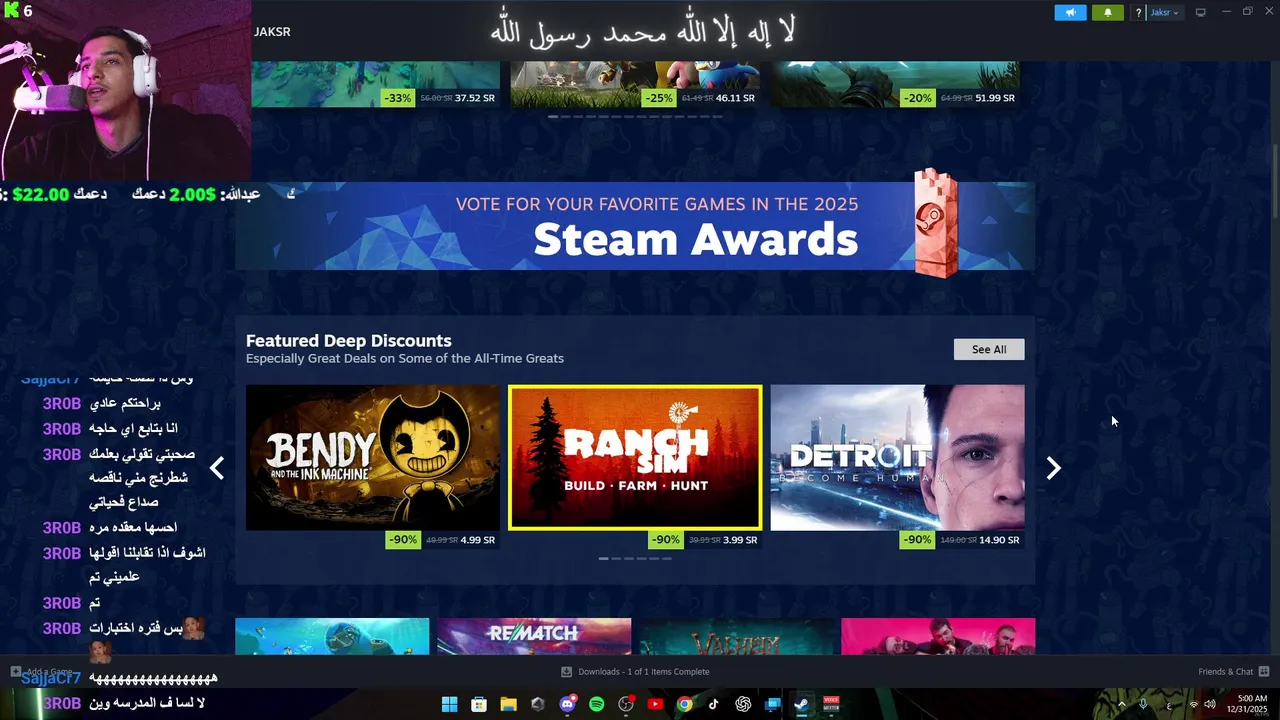Click the 37.52 SR price tag

(474, 98)
